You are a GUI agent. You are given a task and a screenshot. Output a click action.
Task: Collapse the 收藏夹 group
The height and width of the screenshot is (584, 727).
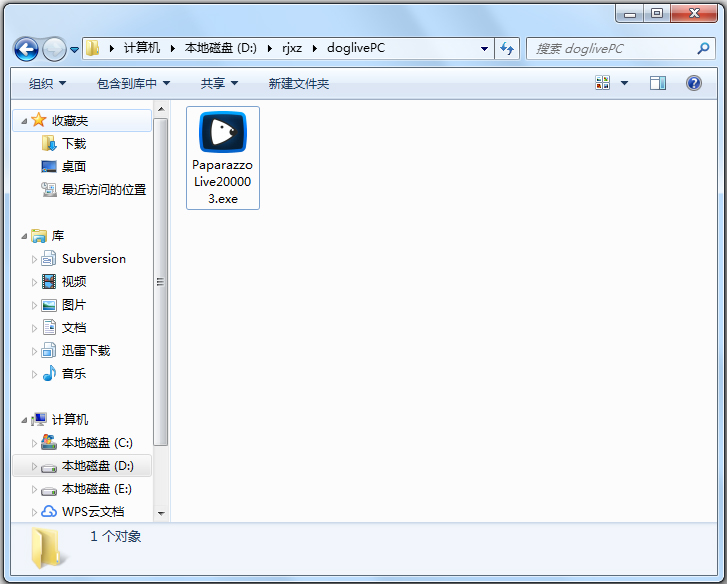click(x=24, y=121)
